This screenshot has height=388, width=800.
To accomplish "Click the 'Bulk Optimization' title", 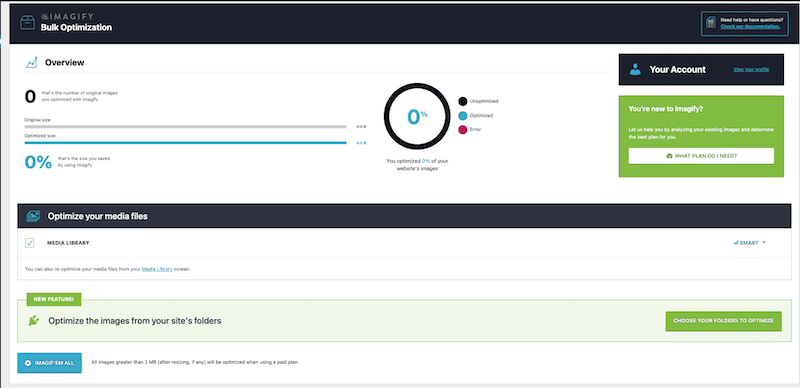I will pyautogui.click(x=76, y=28).
